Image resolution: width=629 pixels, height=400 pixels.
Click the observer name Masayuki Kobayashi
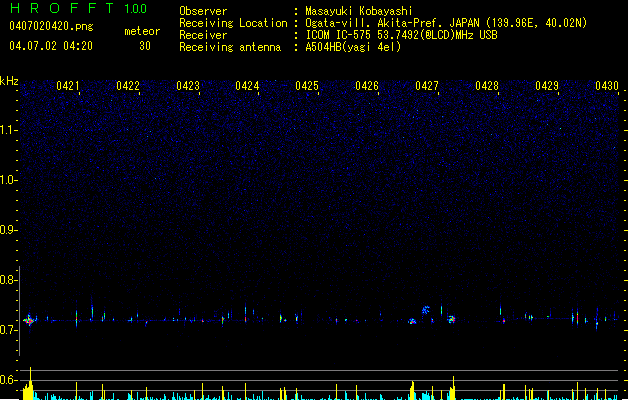click(359, 11)
